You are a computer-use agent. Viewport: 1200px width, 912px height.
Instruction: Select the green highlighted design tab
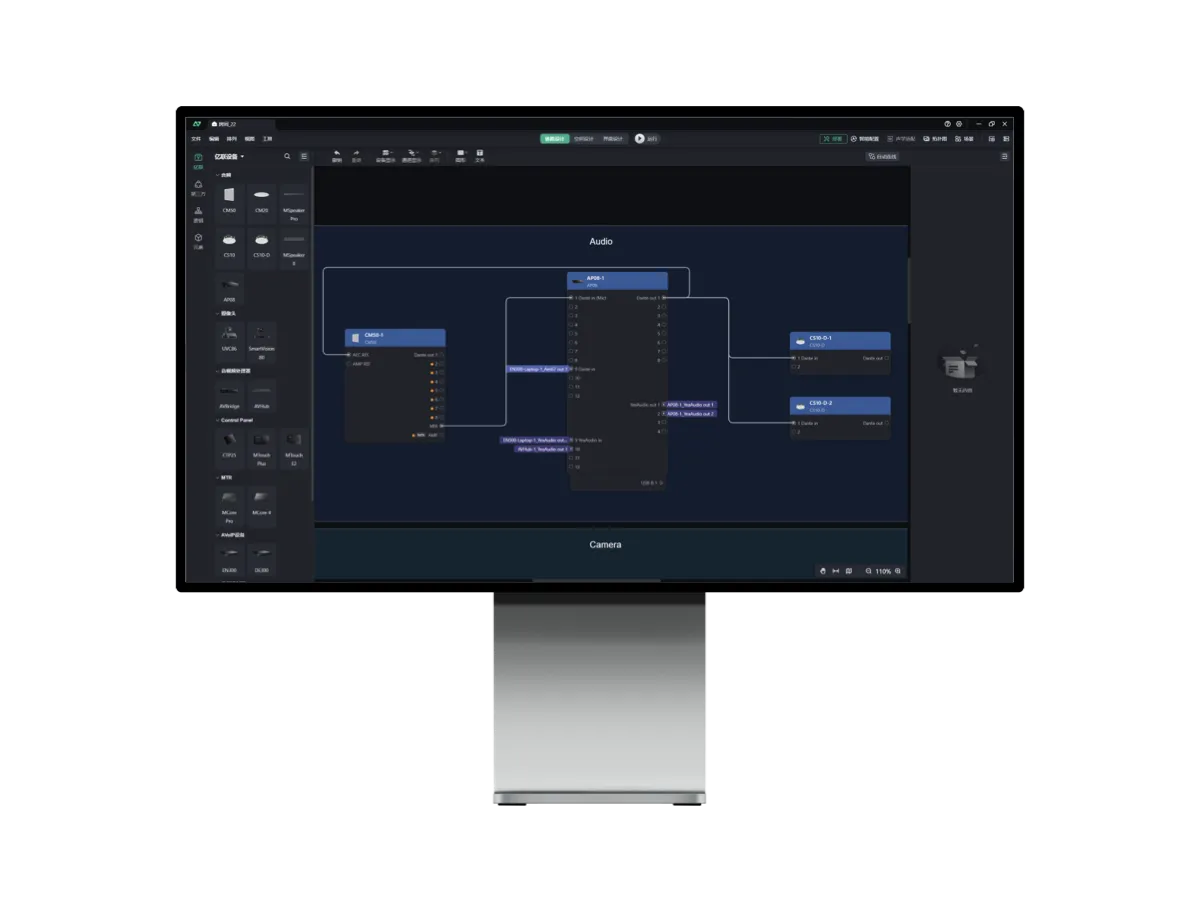tap(555, 139)
